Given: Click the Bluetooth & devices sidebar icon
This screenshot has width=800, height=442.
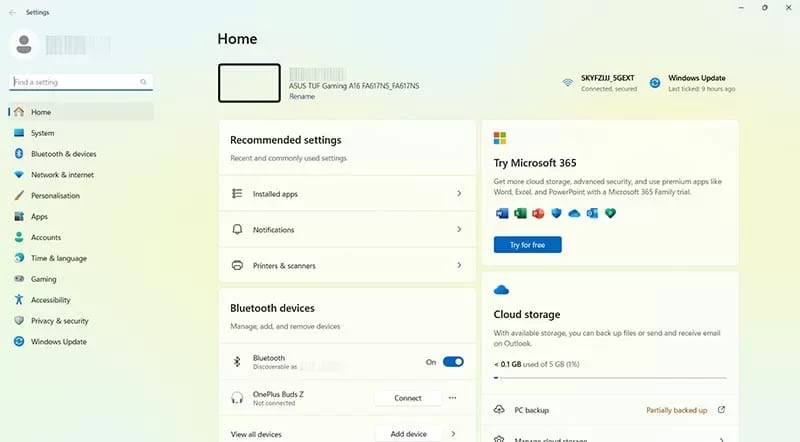Looking at the screenshot, I should click(19, 154).
